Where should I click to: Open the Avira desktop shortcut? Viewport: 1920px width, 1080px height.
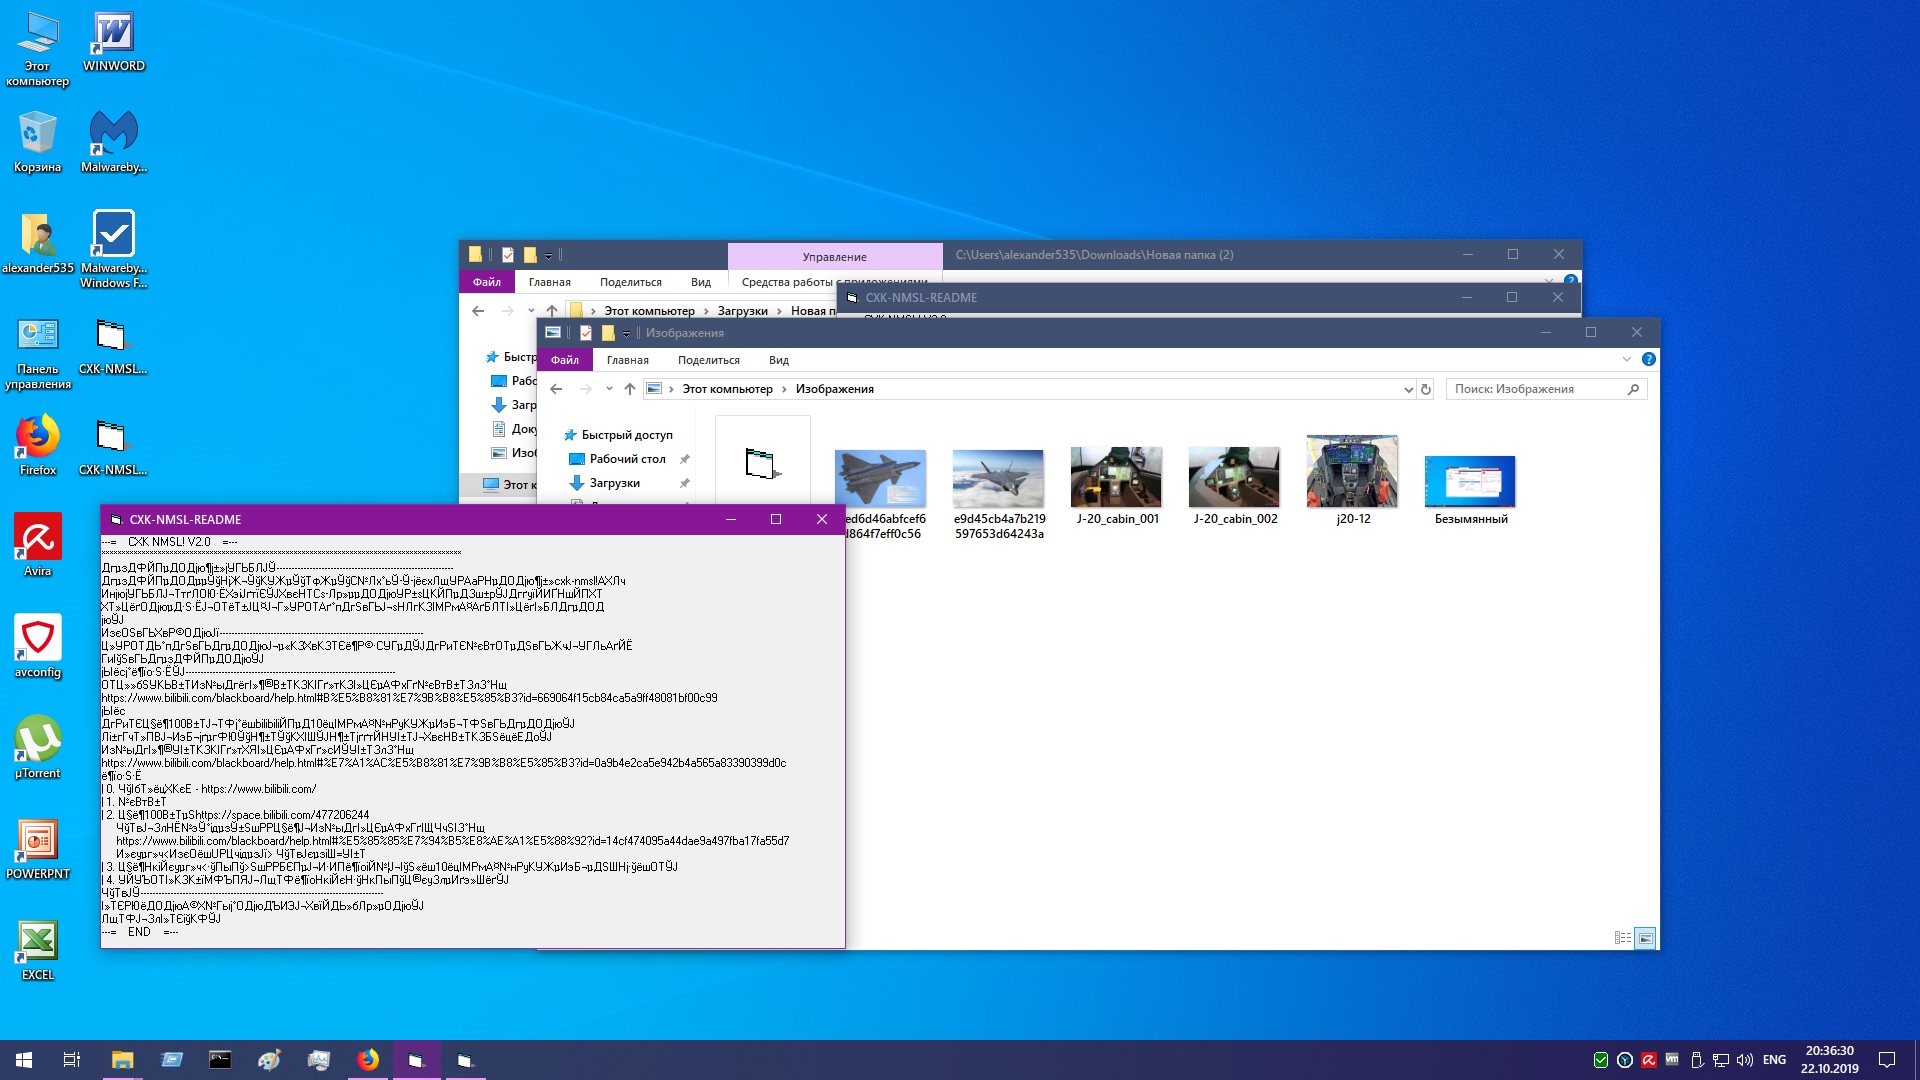[37, 538]
